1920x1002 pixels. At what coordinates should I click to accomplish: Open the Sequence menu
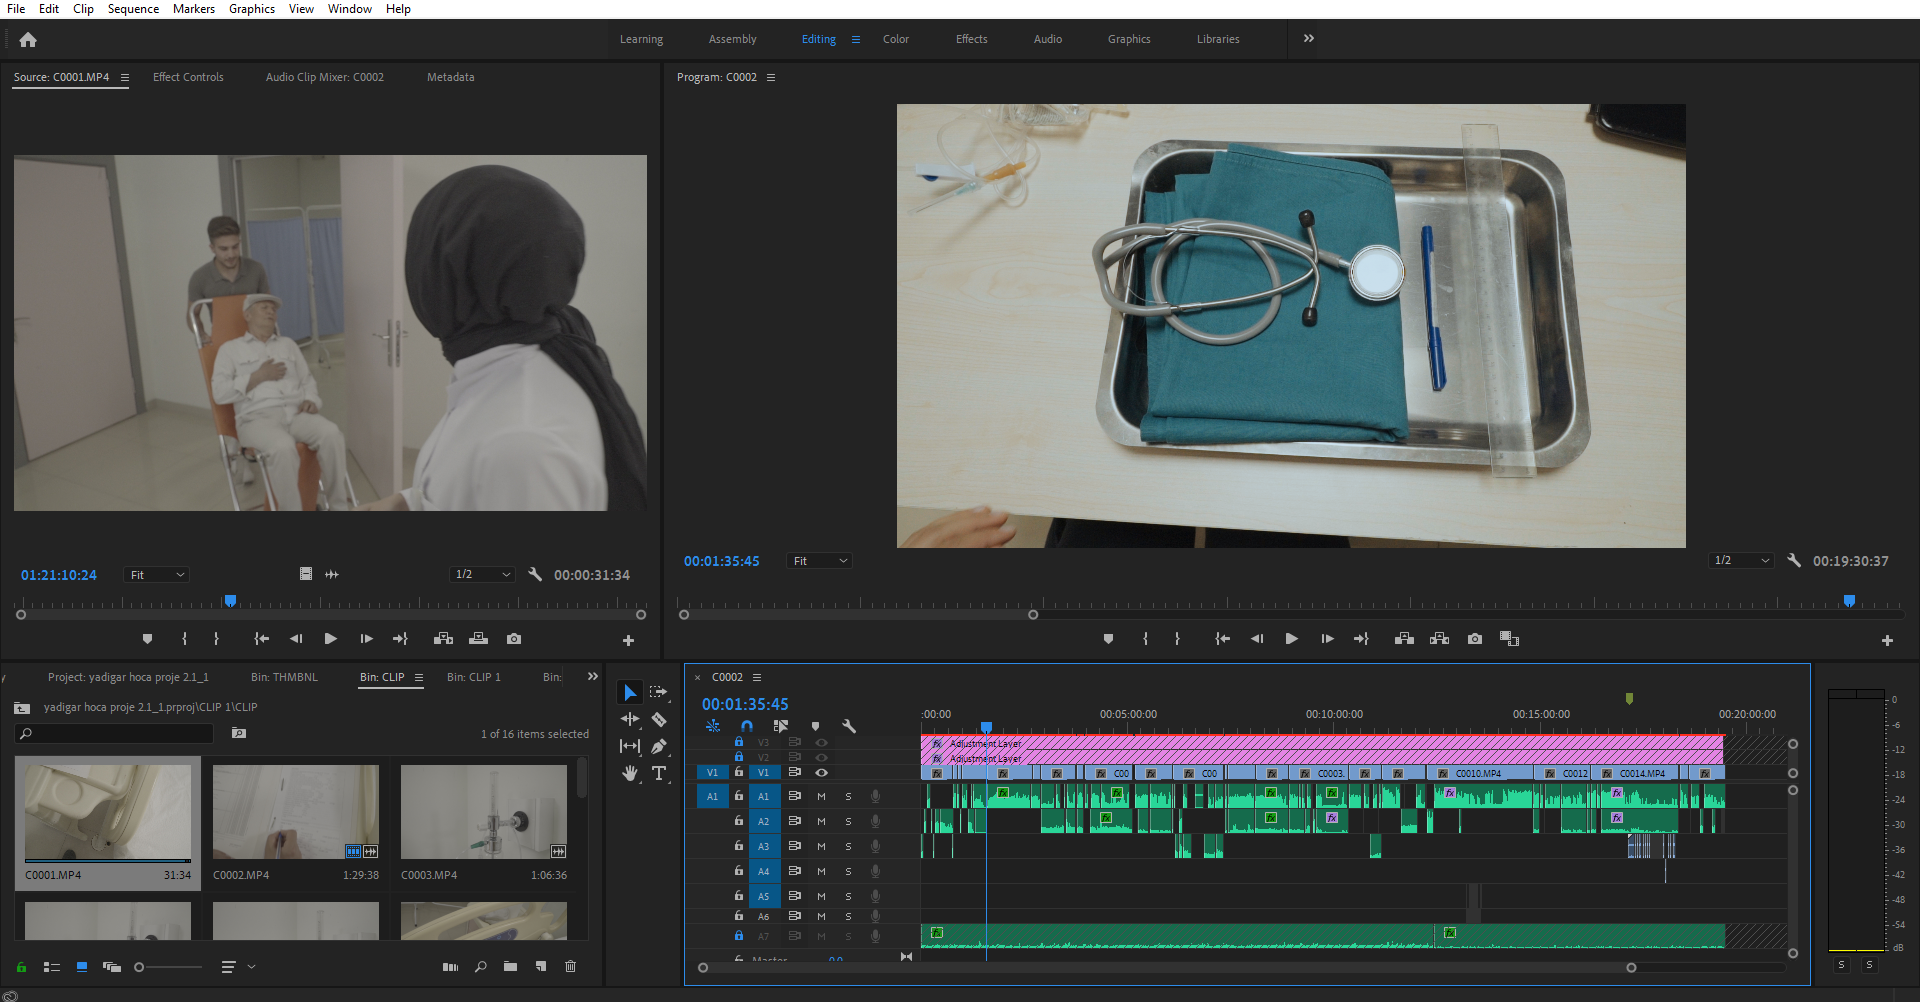coord(133,9)
